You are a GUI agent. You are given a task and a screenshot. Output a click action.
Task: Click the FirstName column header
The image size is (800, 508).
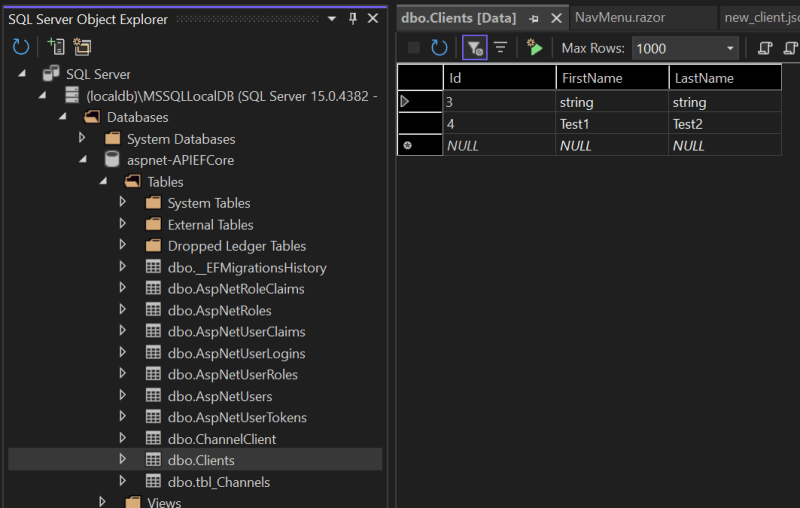[612, 78]
